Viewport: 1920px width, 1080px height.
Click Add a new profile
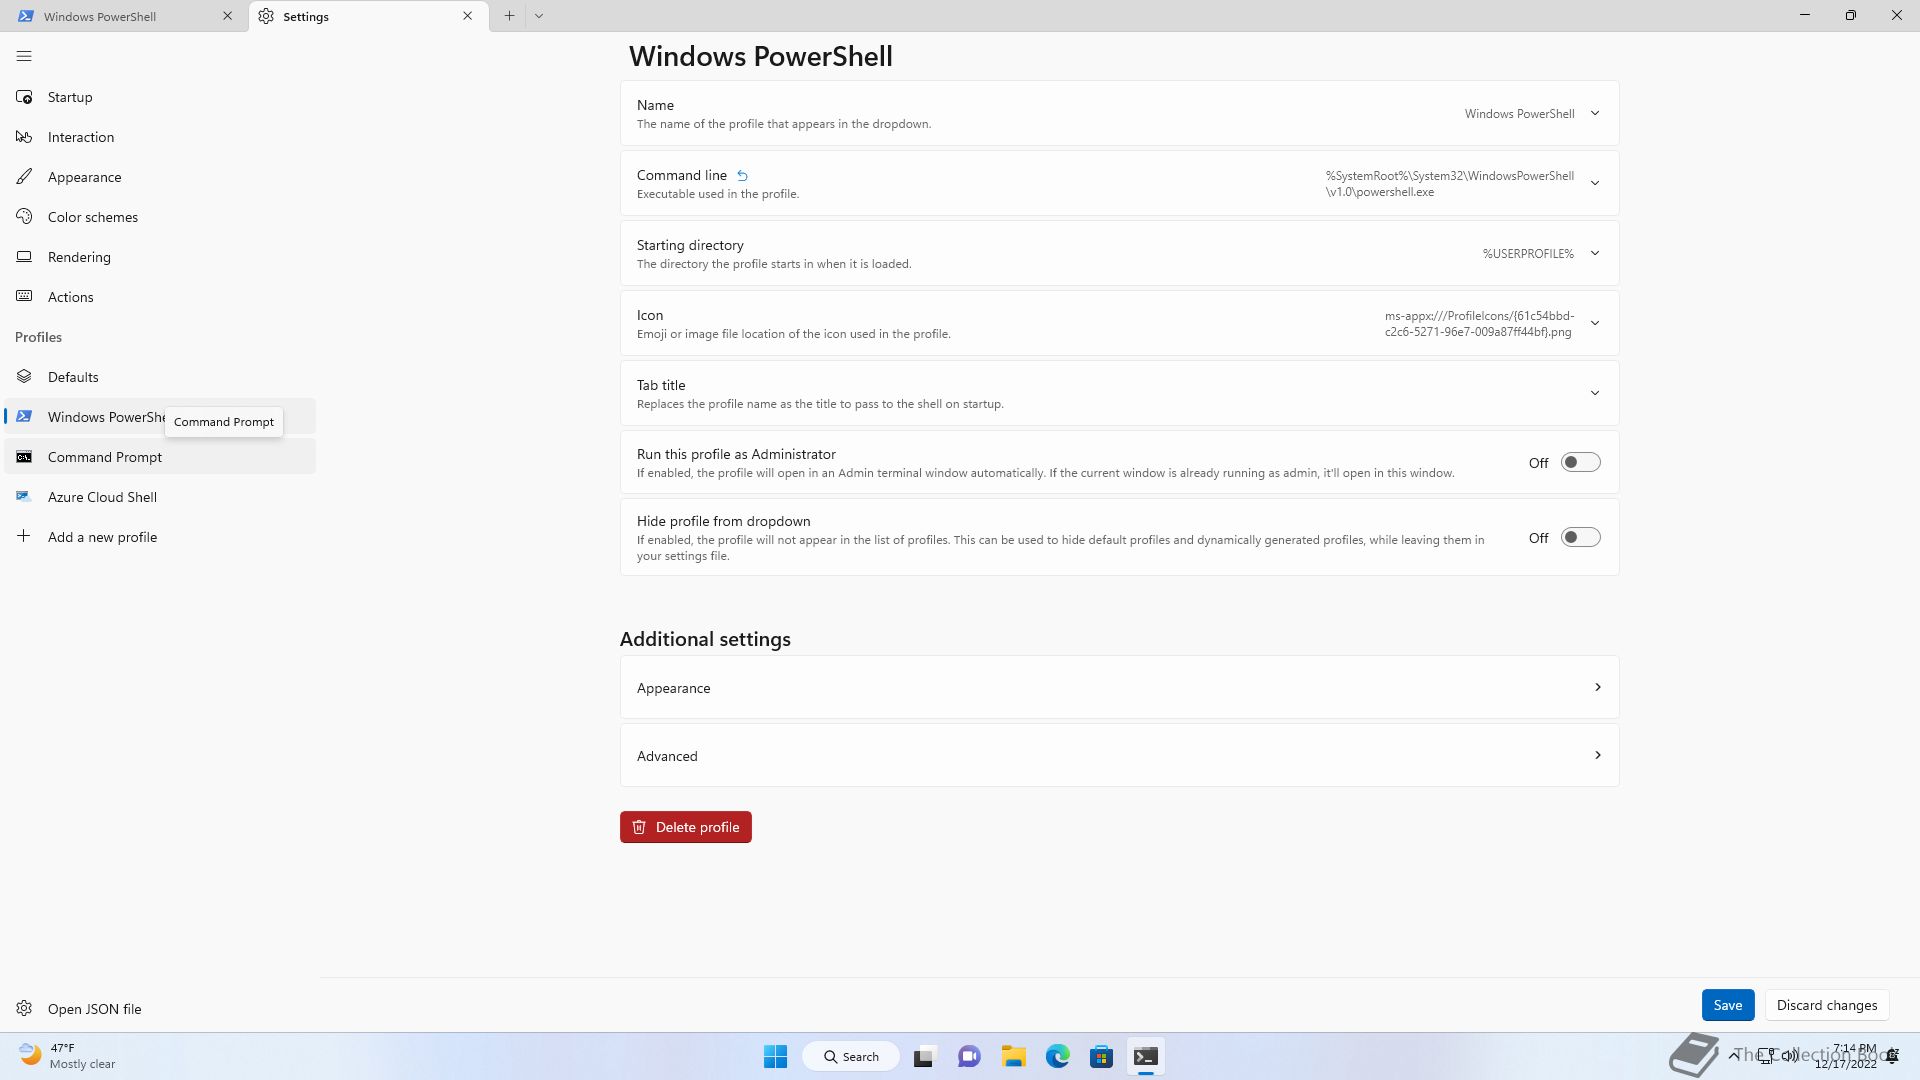[x=160, y=537]
